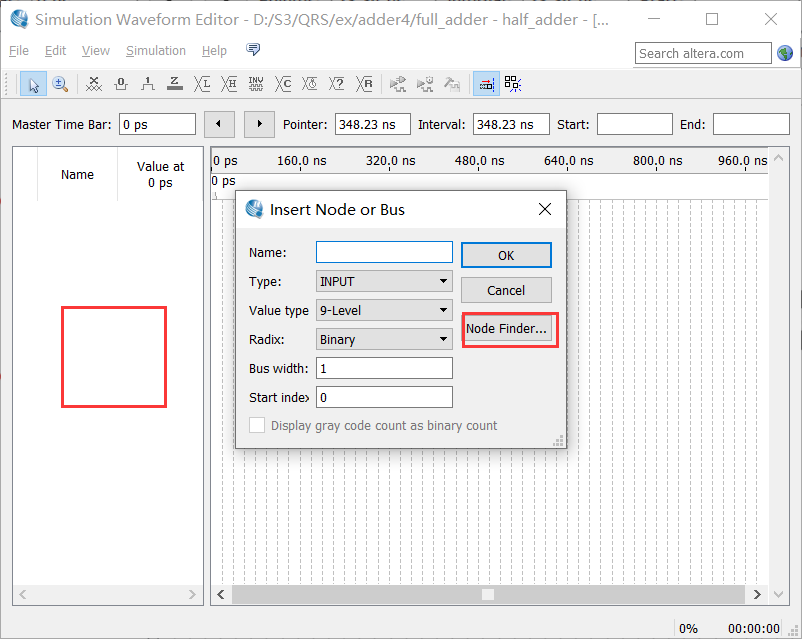This screenshot has width=802, height=639.
Task: Click name panel scroll left arrow
Action: [23, 594]
